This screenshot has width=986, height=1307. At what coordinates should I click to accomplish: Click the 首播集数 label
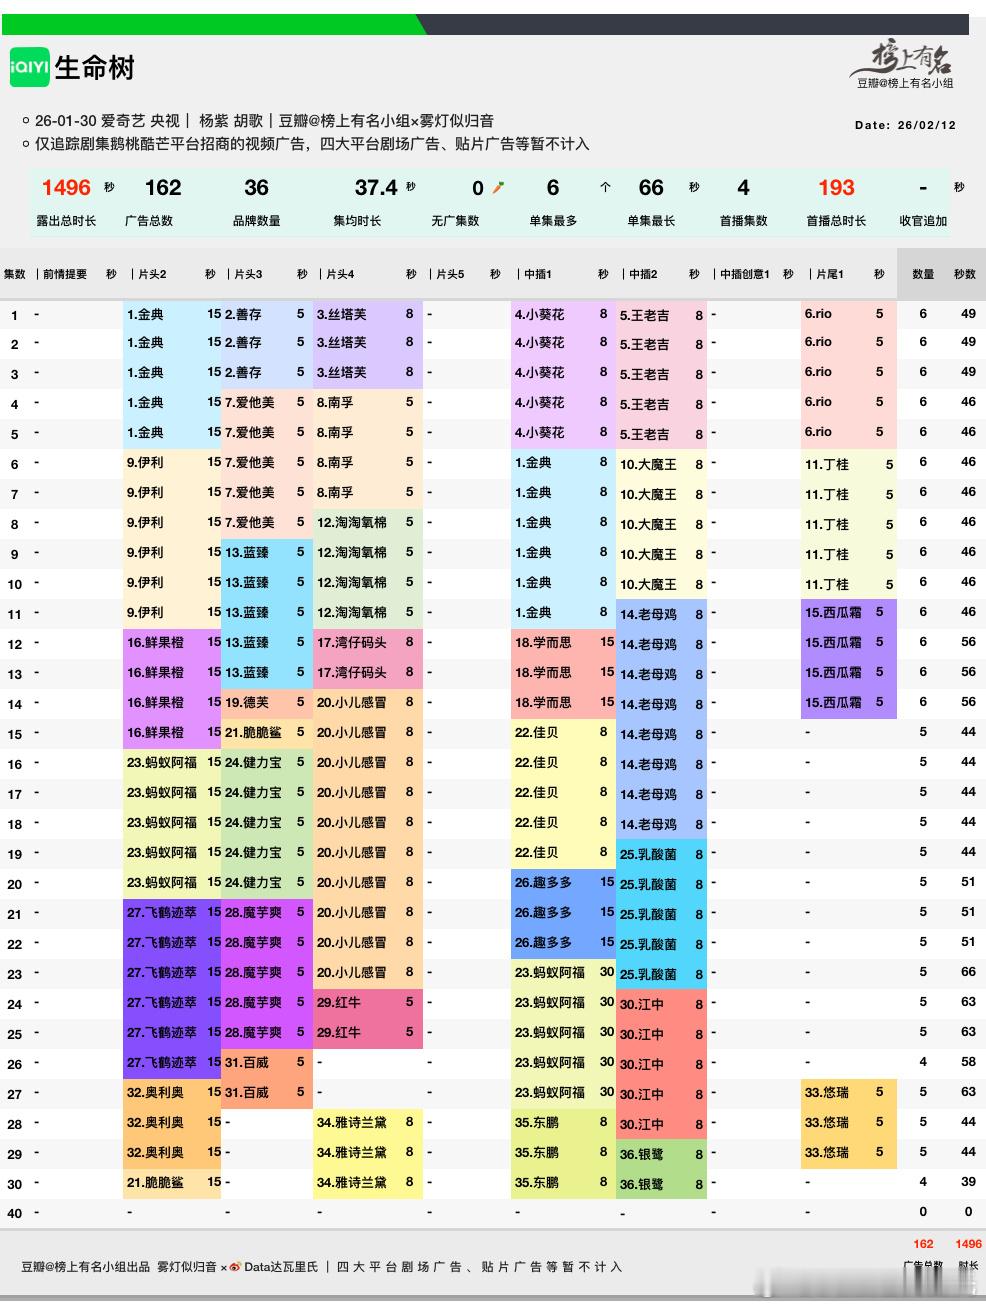(x=743, y=221)
